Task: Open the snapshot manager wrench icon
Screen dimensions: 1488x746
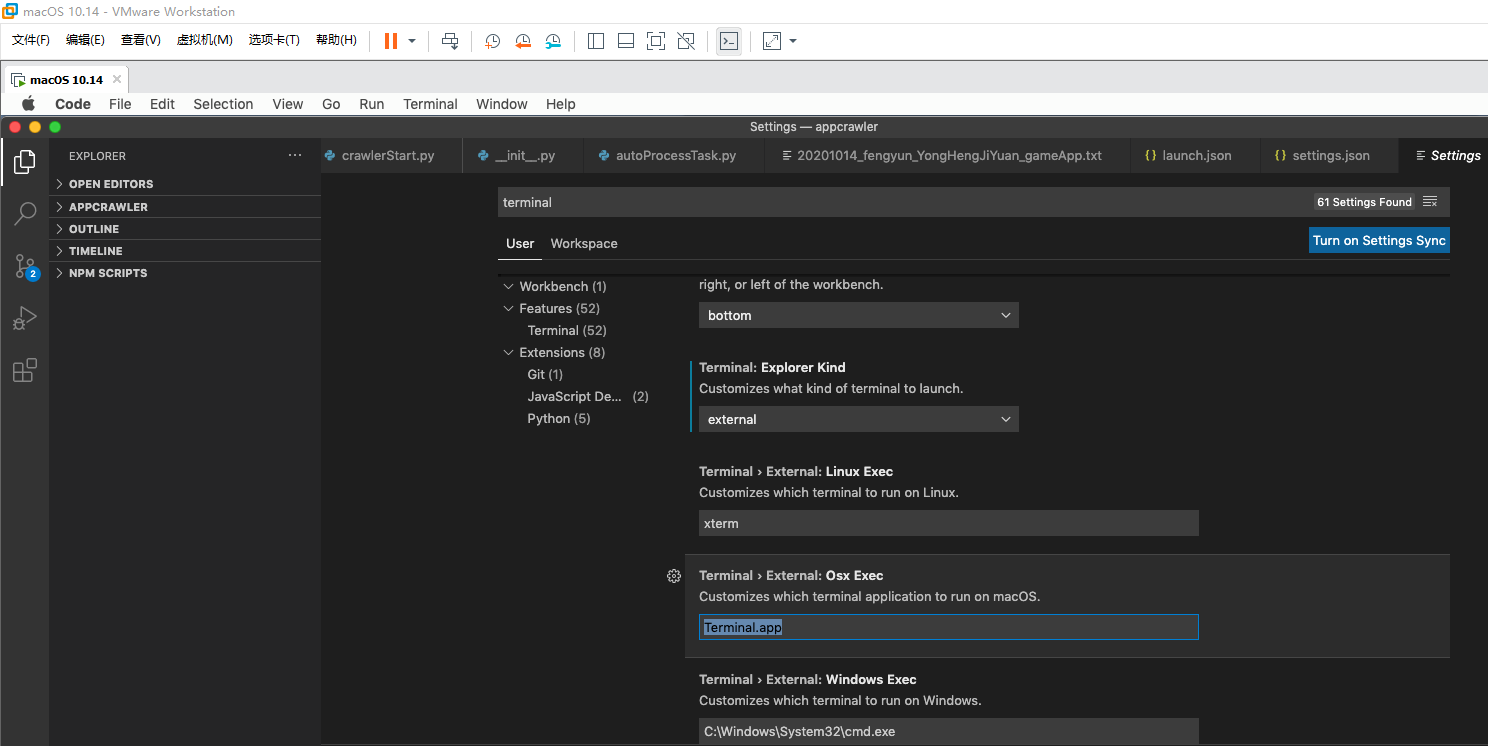Action: [x=553, y=41]
